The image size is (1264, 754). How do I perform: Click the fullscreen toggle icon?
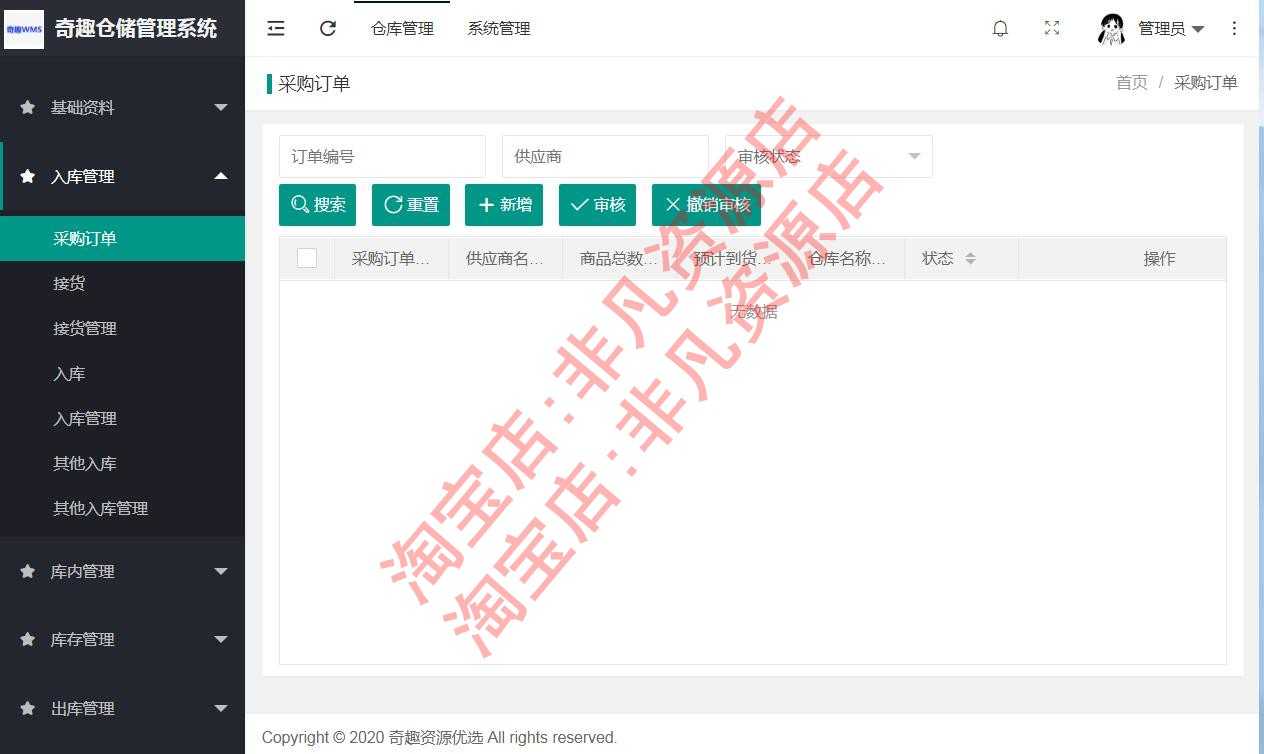pyautogui.click(x=1051, y=28)
